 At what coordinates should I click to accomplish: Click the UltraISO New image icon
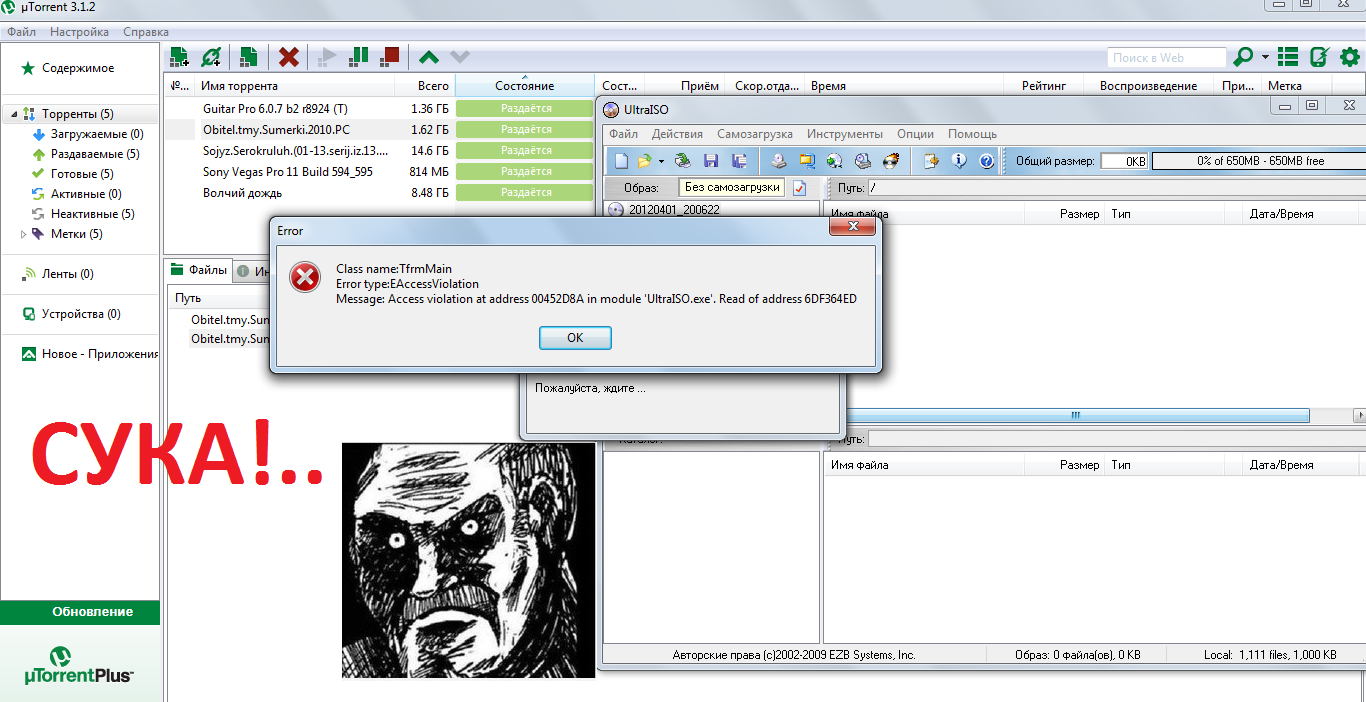(622, 160)
